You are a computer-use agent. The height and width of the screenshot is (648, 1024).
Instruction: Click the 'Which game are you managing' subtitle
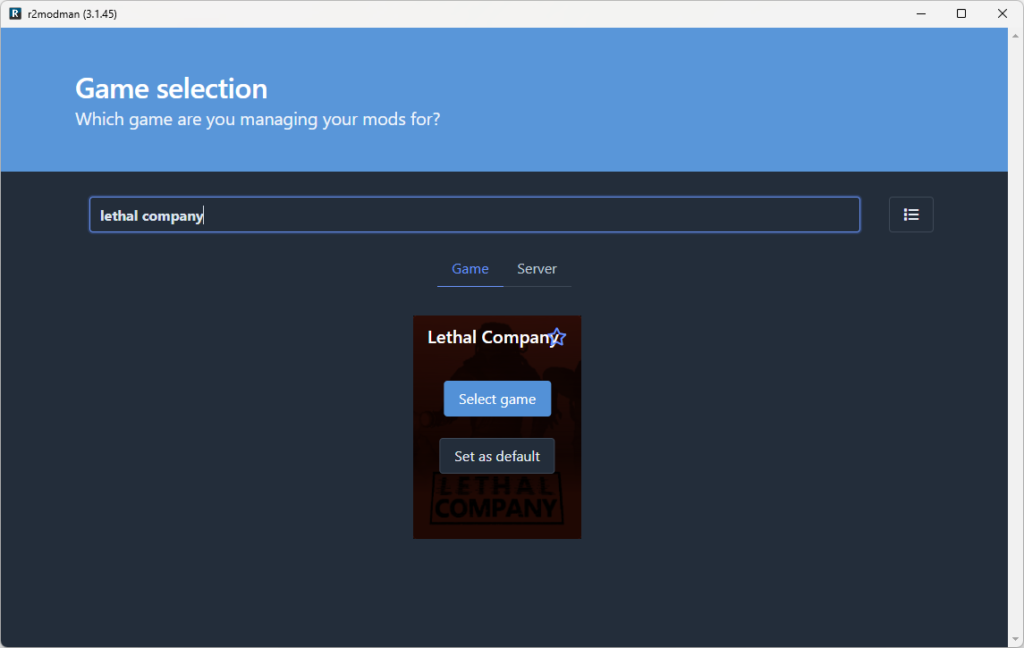click(257, 120)
